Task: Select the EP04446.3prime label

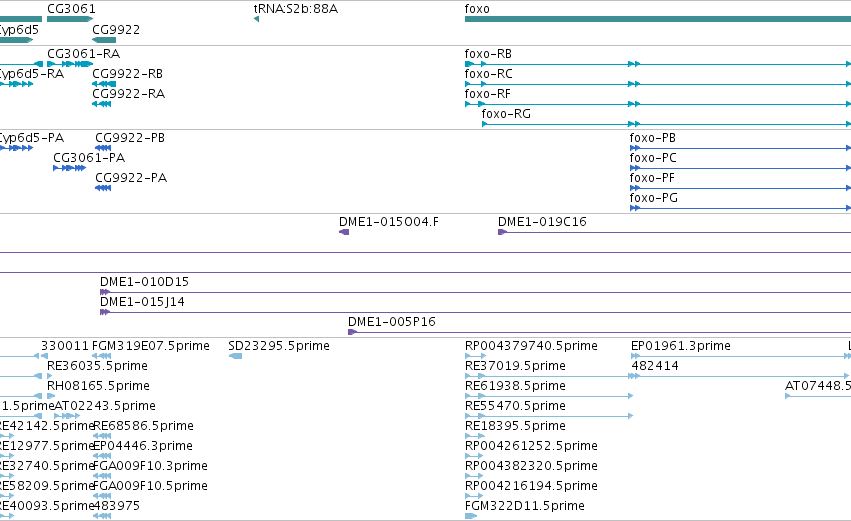Action: coord(143,447)
